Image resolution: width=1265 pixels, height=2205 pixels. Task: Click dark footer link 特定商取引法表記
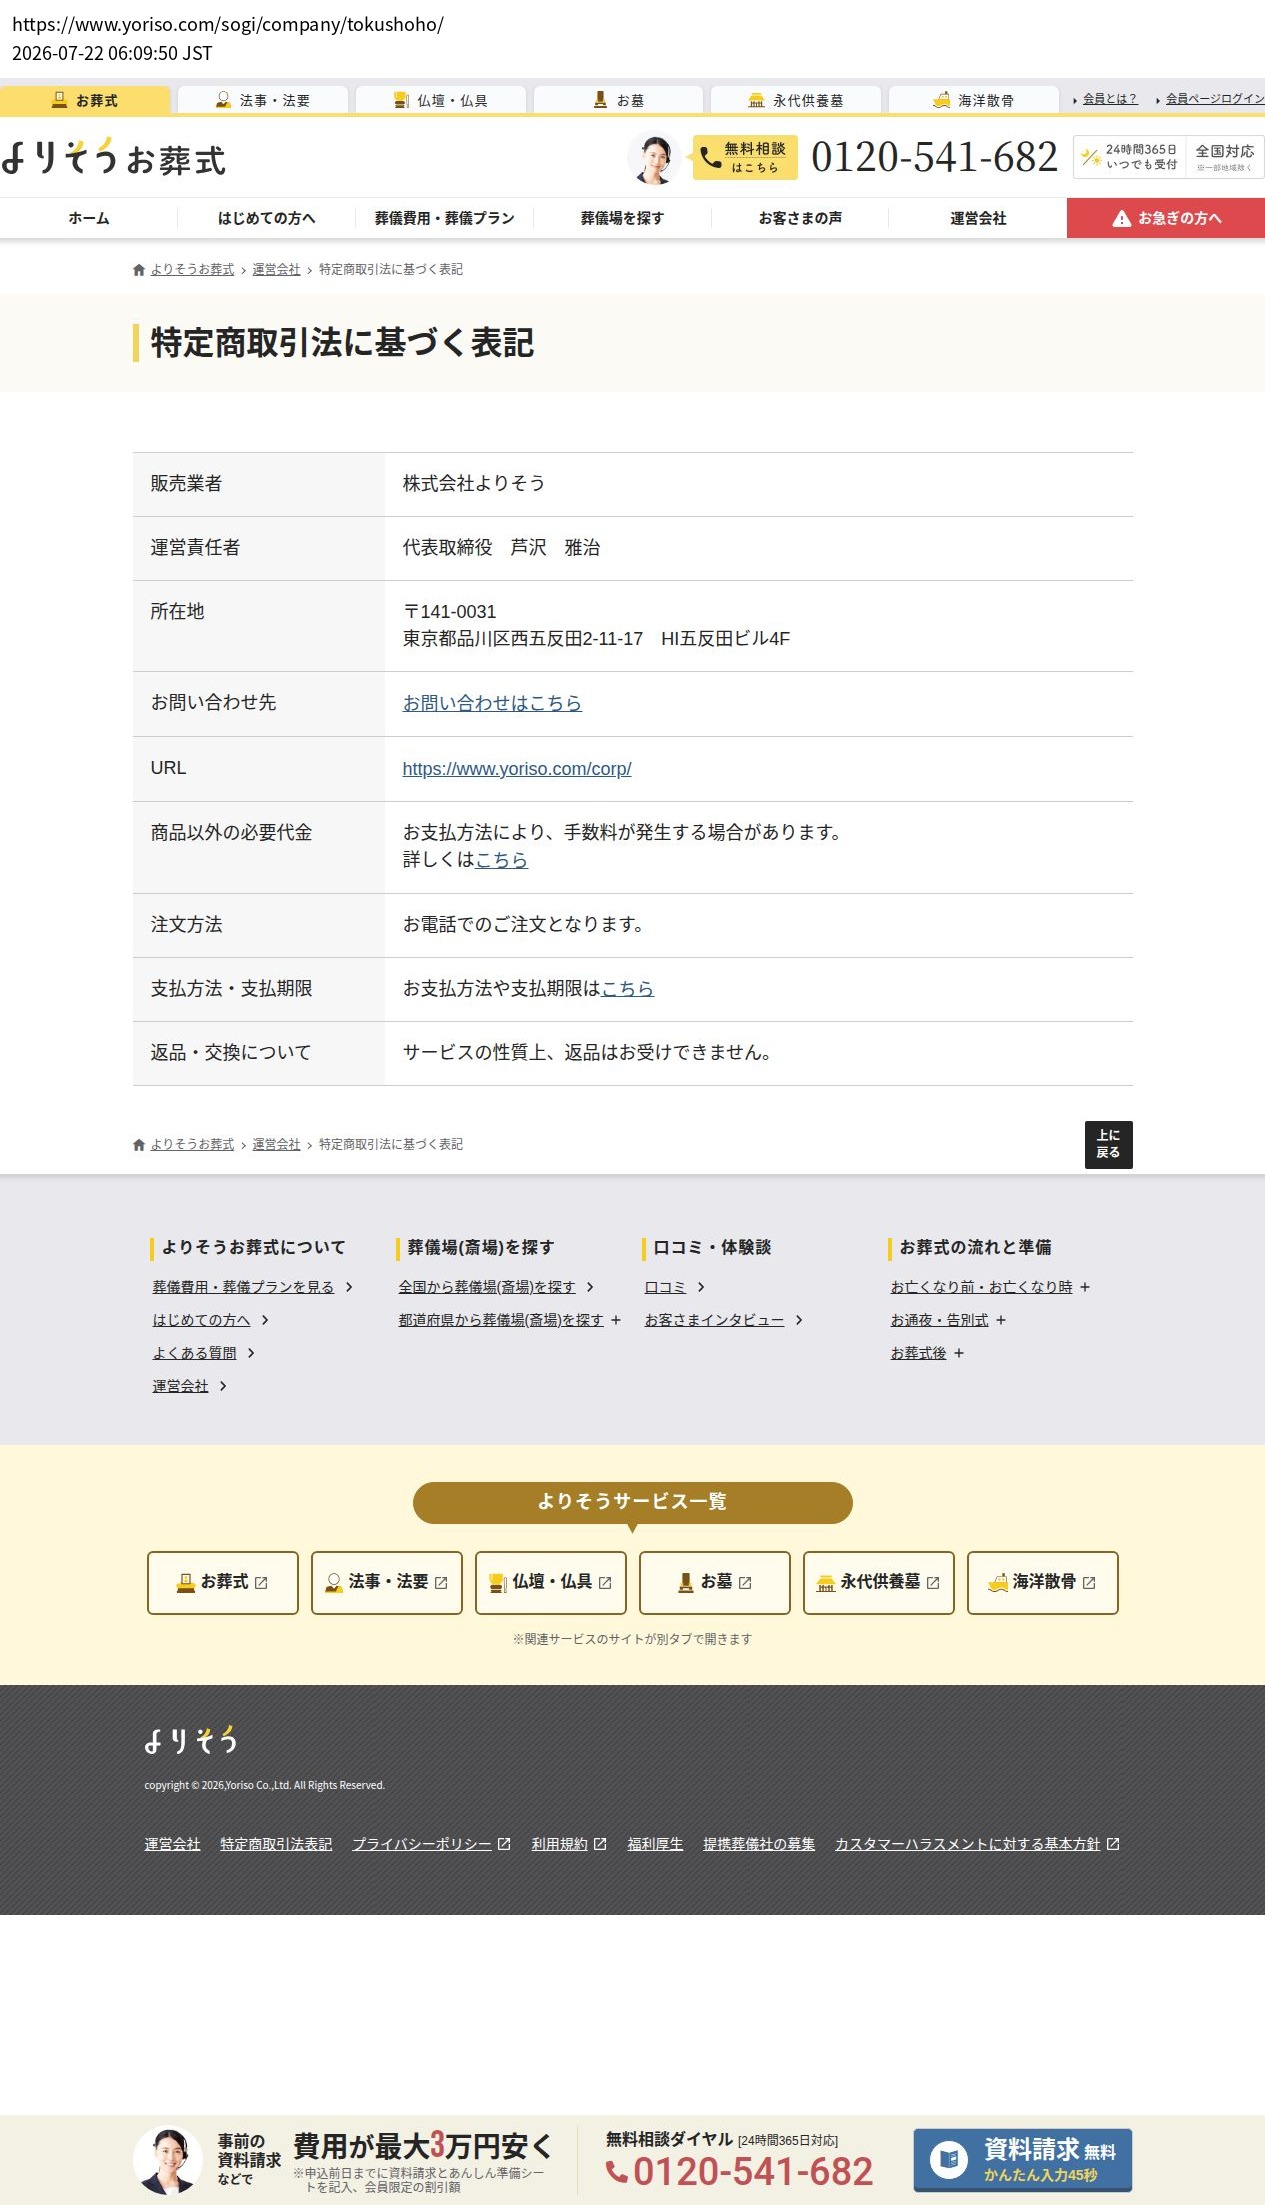coord(276,1844)
